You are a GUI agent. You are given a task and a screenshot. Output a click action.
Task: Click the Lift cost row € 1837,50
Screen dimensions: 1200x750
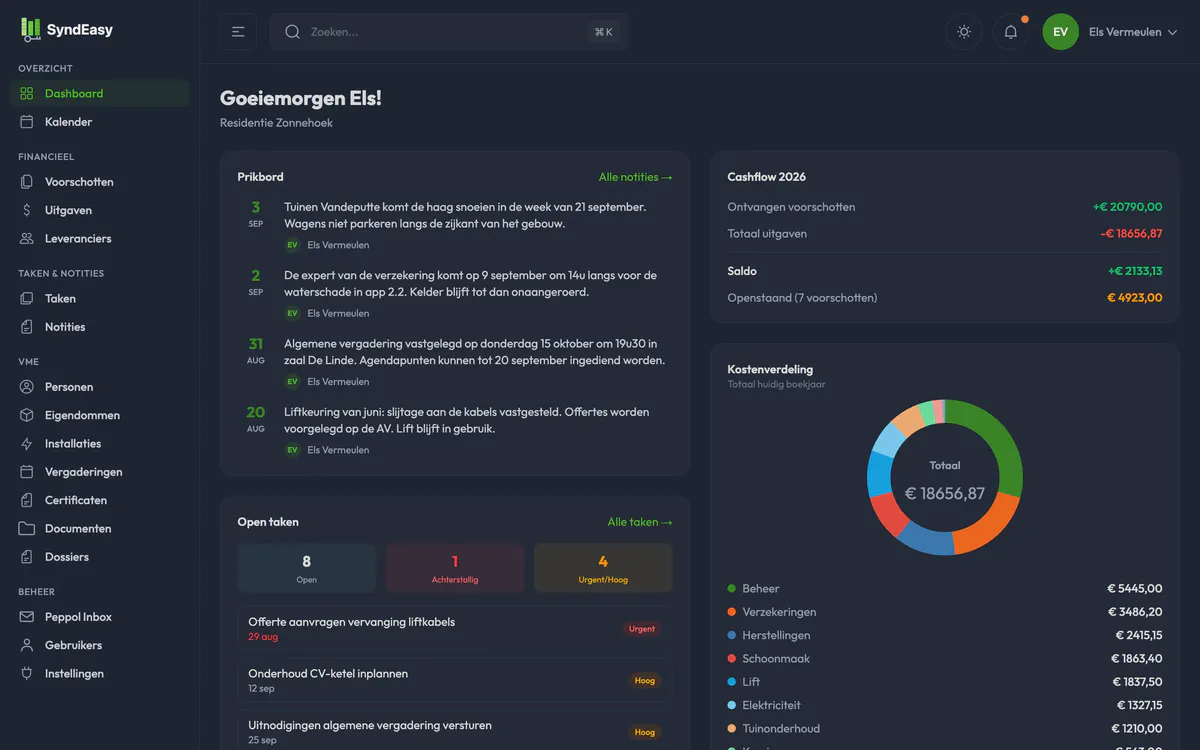point(945,682)
